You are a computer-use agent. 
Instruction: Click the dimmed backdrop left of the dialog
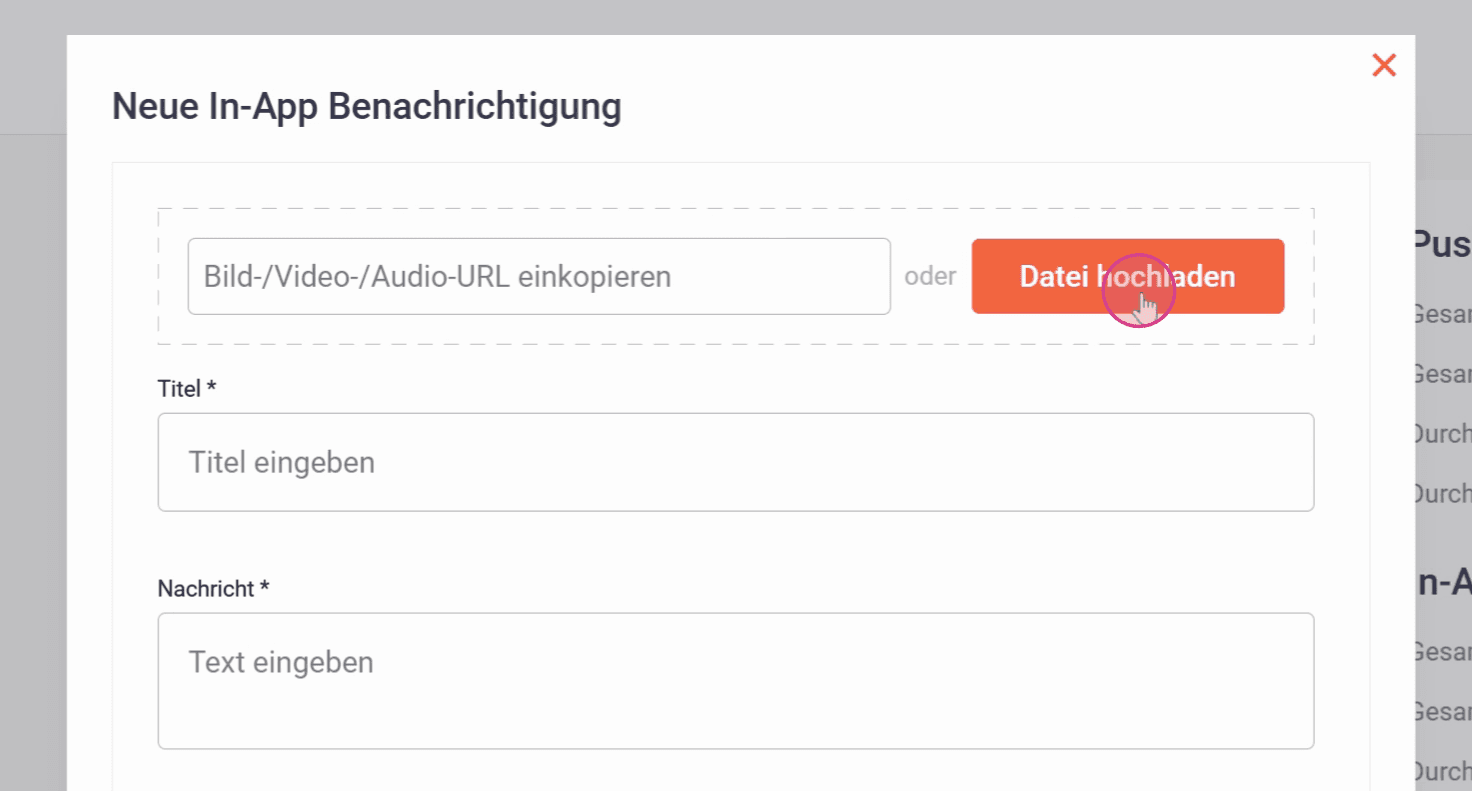point(33,450)
